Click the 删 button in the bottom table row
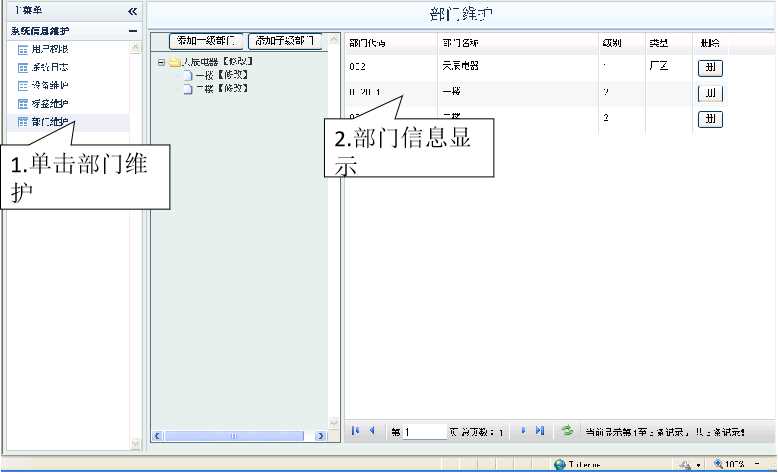 click(x=710, y=119)
